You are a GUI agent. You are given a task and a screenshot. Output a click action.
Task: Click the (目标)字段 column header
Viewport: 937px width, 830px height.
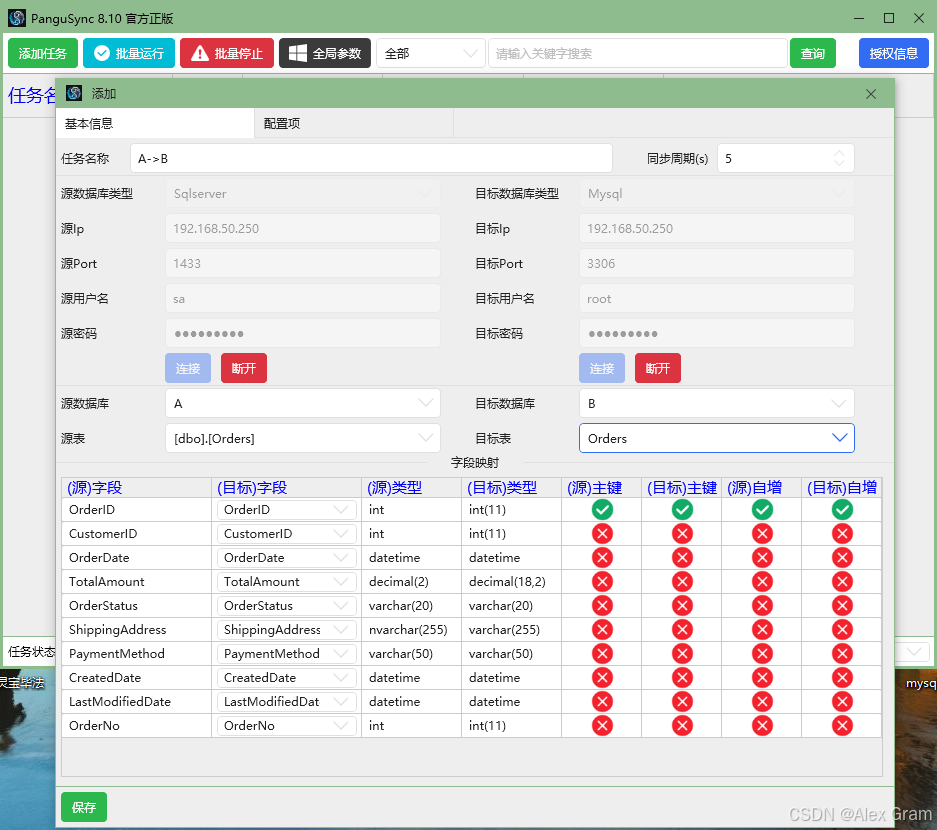coord(286,488)
